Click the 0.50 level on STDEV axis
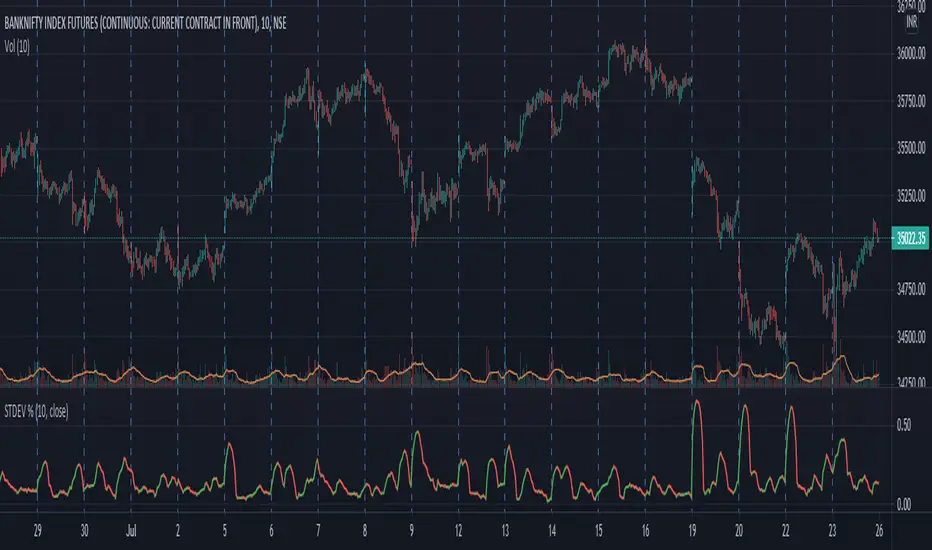The width and height of the screenshot is (932, 550). tap(903, 425)
